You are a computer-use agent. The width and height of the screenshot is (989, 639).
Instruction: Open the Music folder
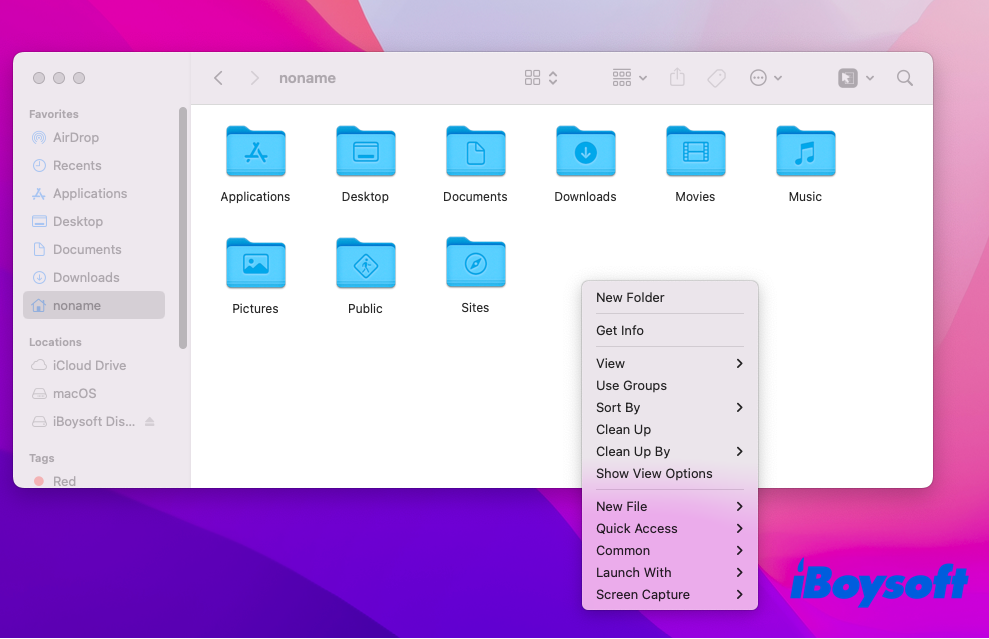click(x=805, y=152)
